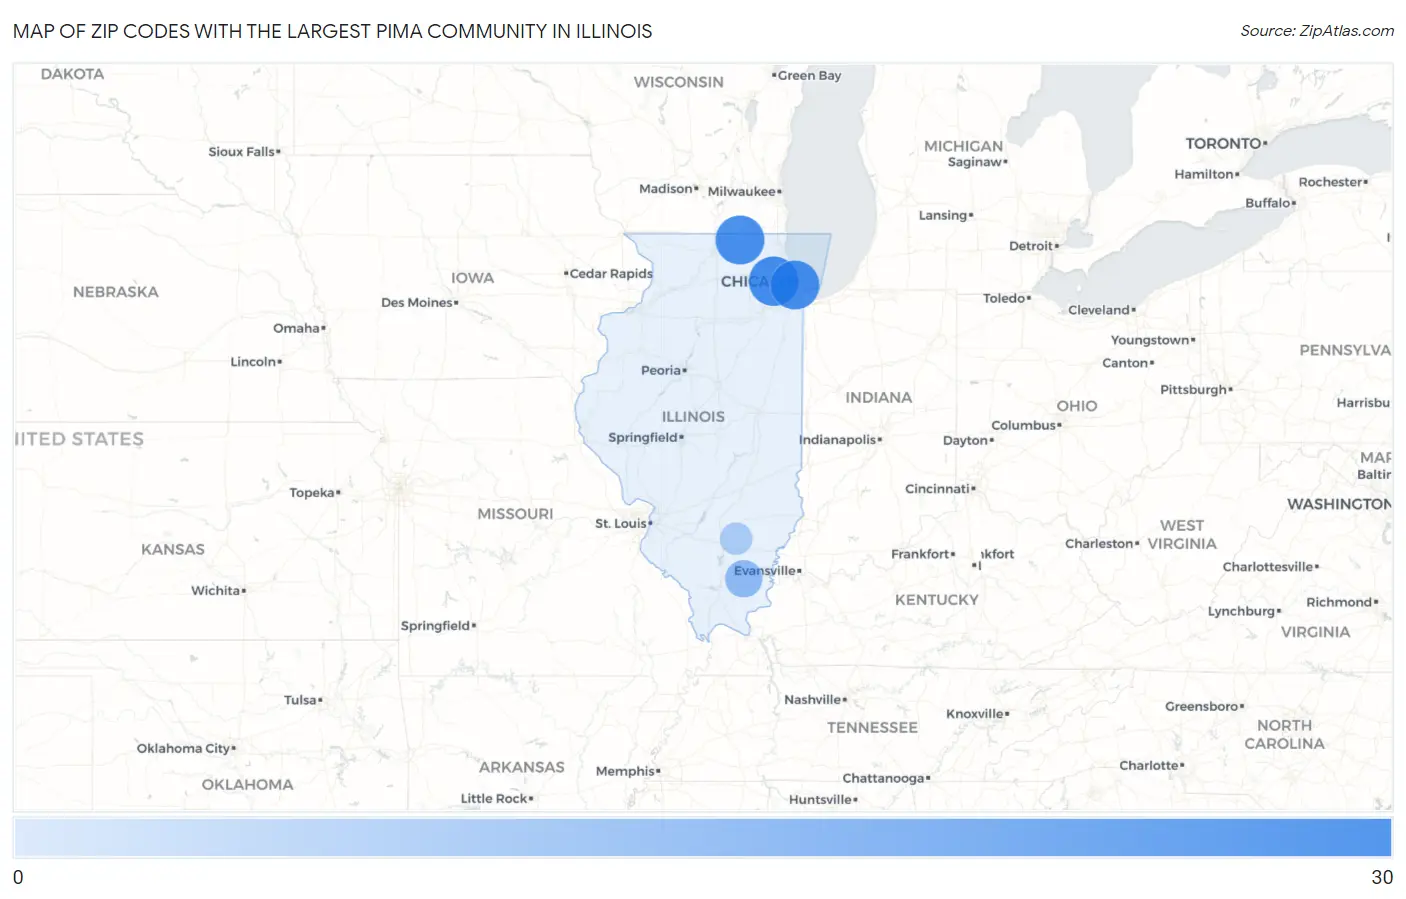Click the Columbus city label
The width and height of the screenshot is (1406, 899).
point(1025,425)
